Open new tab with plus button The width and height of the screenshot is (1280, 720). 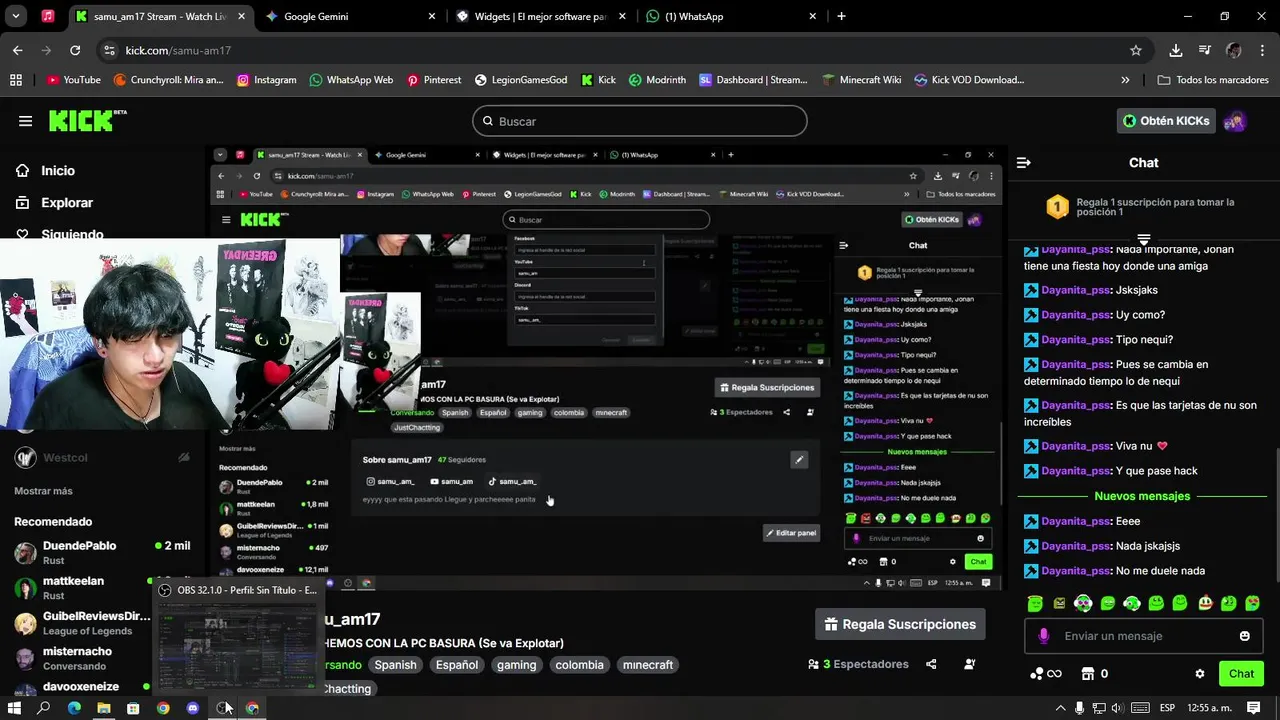tap(841, 16)
